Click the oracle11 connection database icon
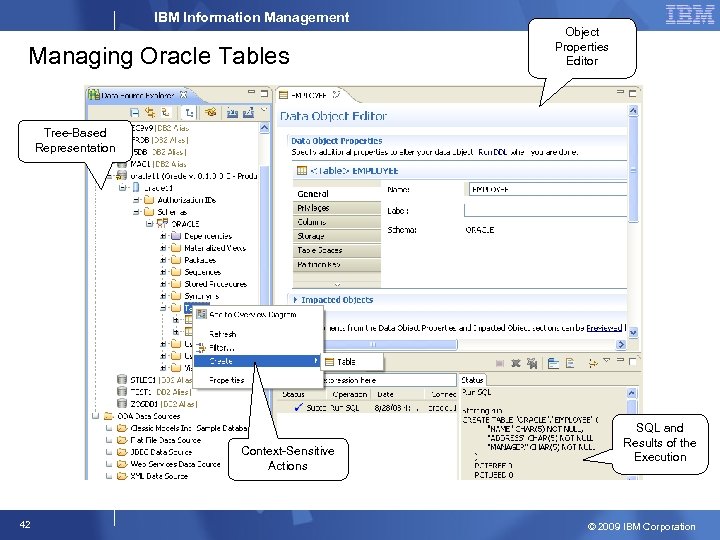This screenshot has height=540, width=720. [121, 175]
